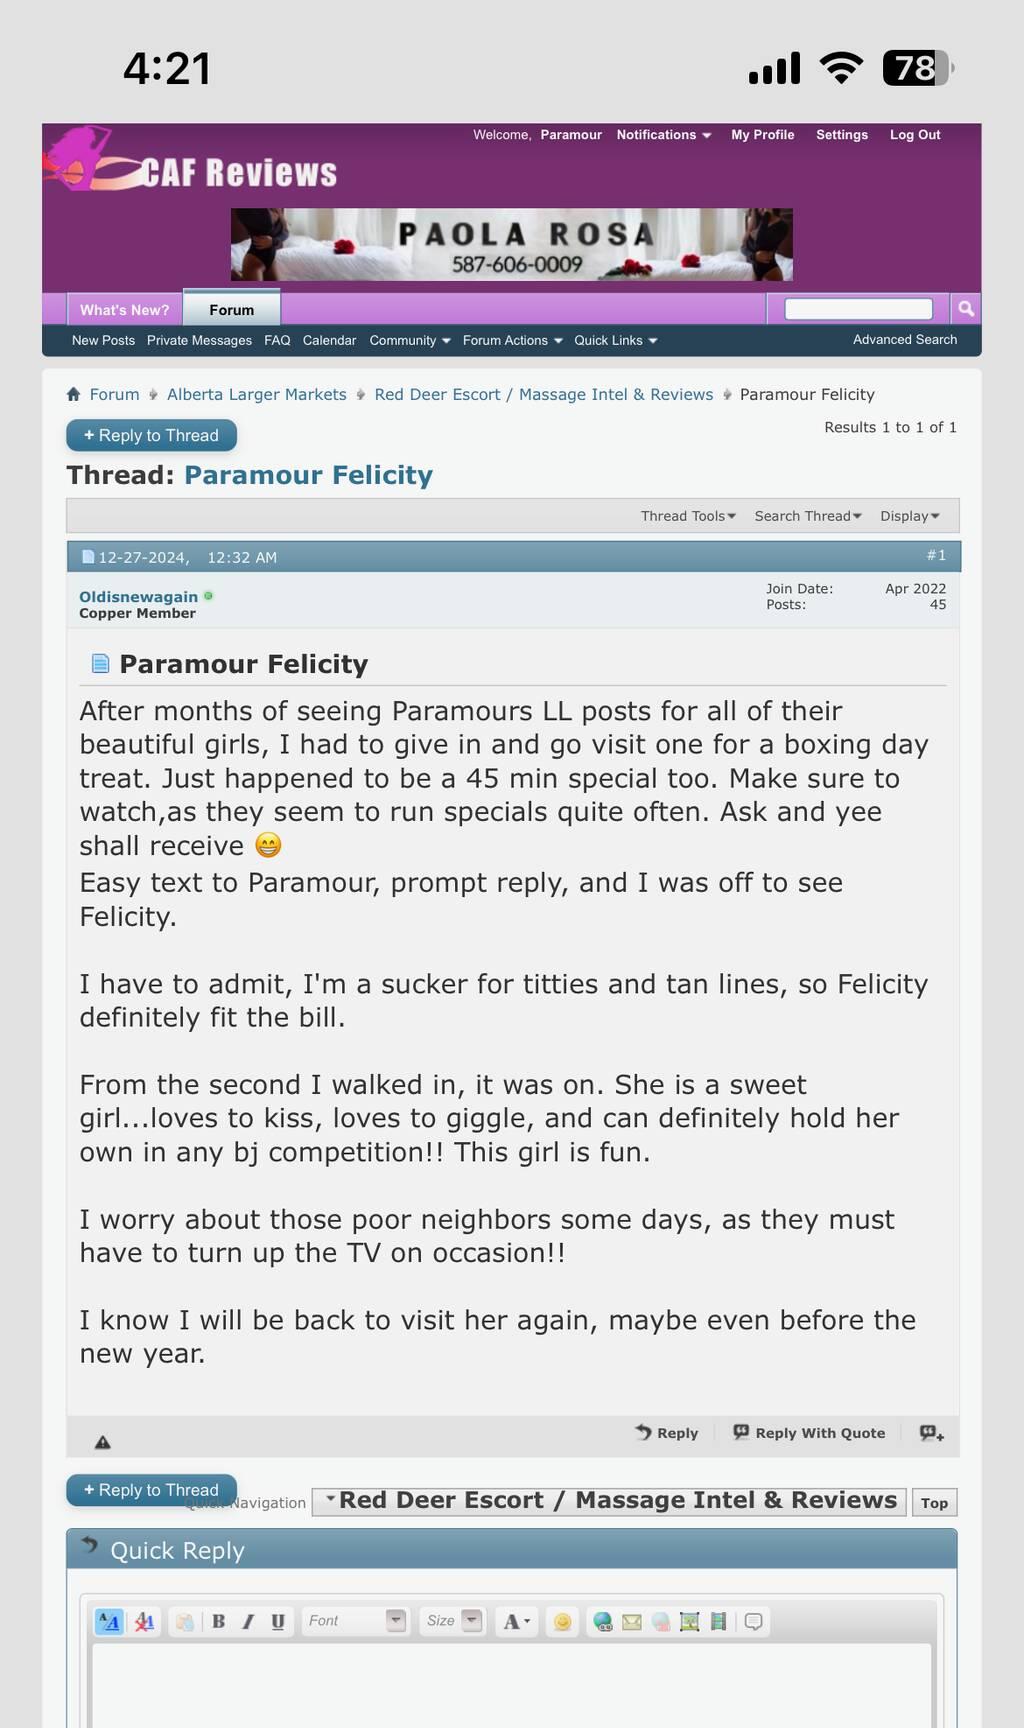This screenshot has width=1024, height=1728.
Task: Open the Notifications dropdown
Action: point(663,135)
